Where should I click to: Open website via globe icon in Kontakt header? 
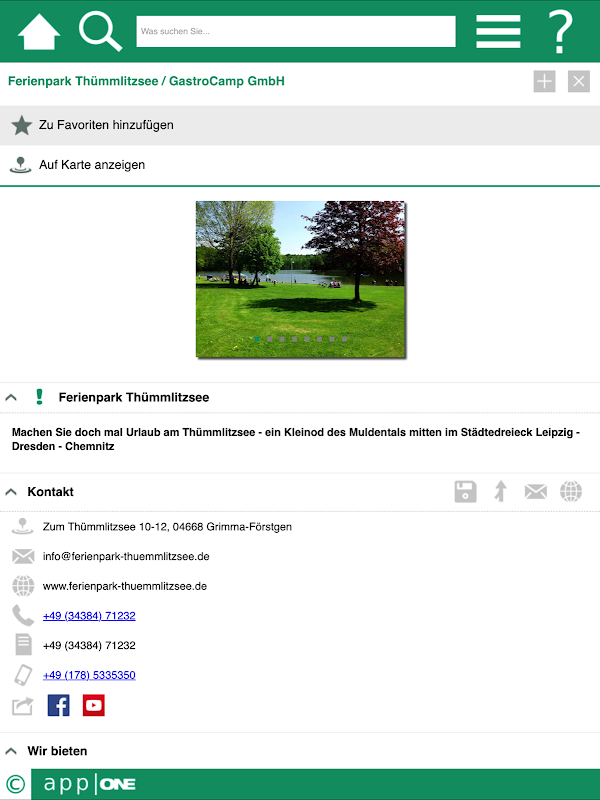571,492
